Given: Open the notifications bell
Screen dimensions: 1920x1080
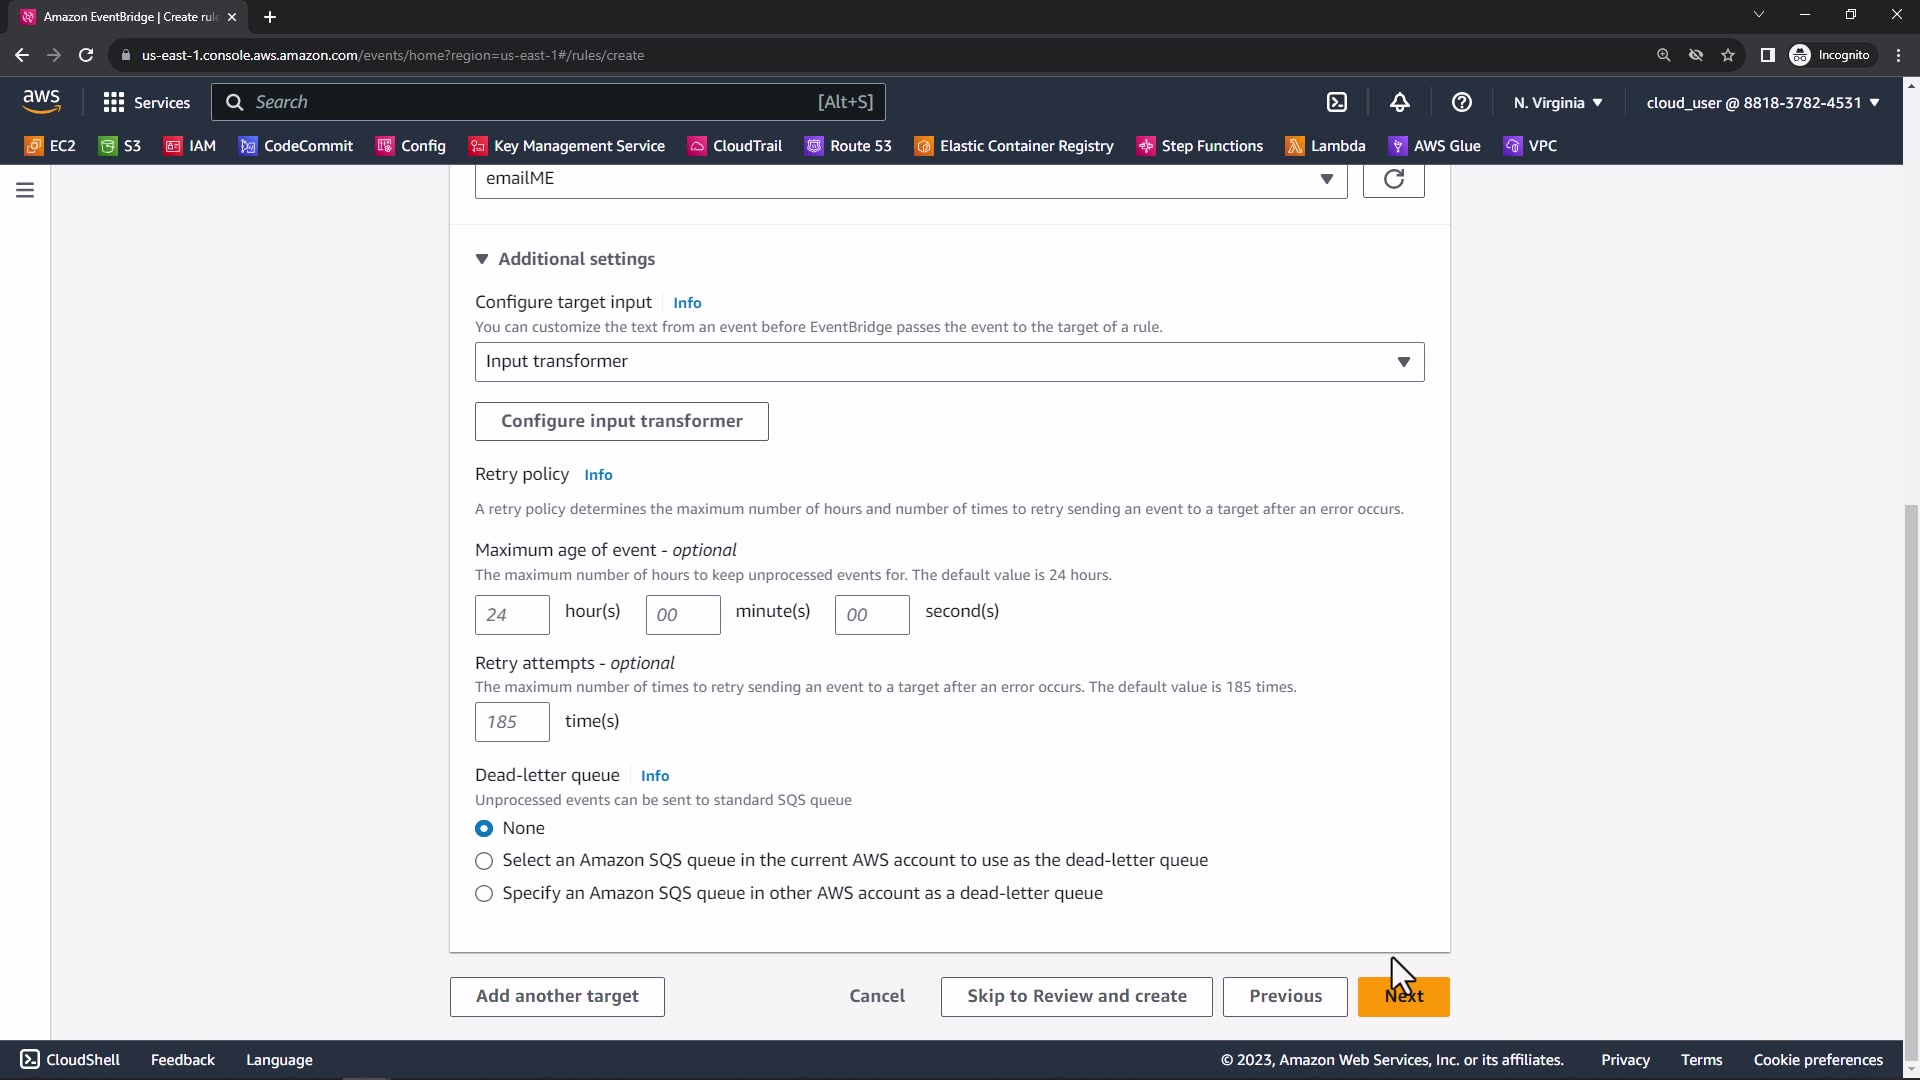Looking at the screenshot, I should click(x=1399, y=102).
